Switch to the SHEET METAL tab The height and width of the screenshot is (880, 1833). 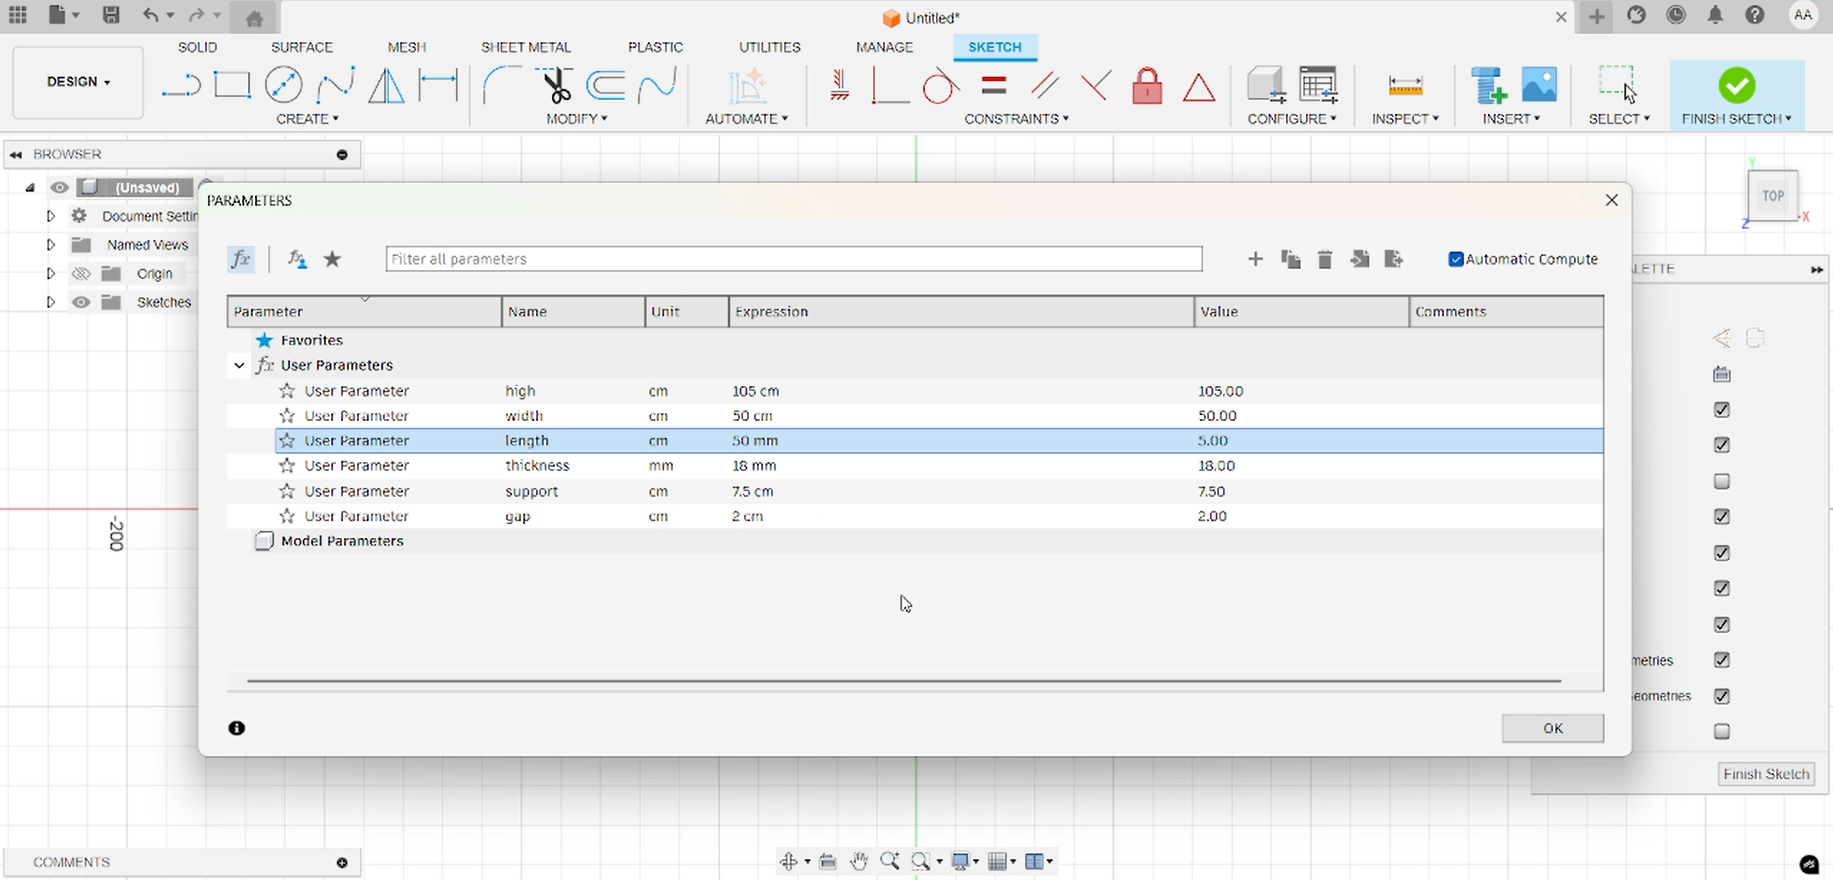coord(526,47)
